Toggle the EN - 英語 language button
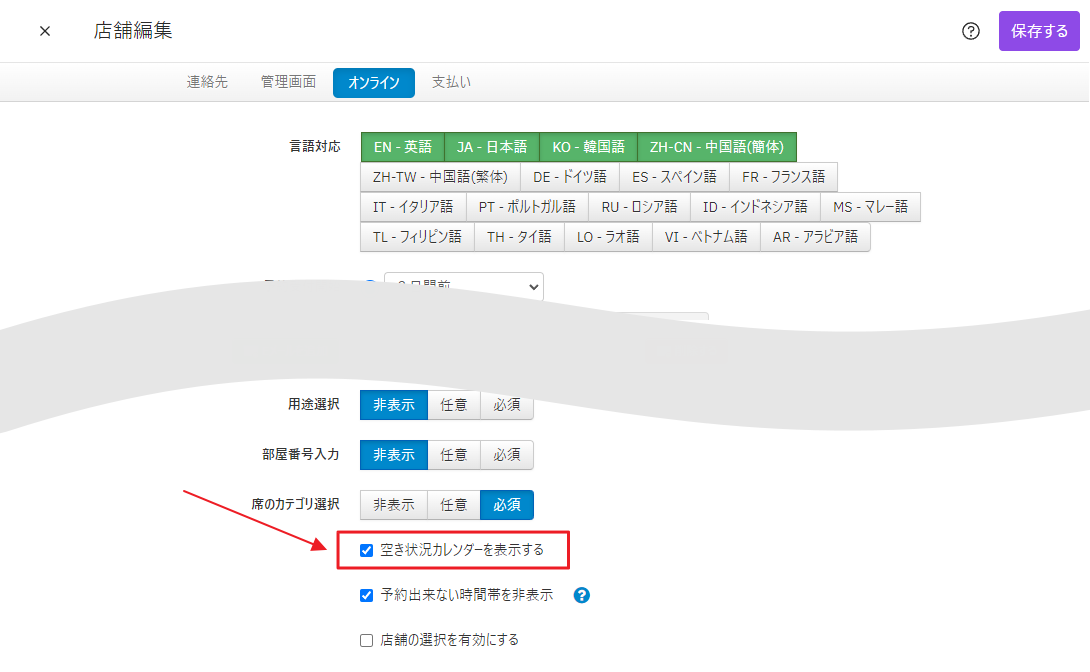The height and width of the screenshot is (672, 1090). (402, 147)
